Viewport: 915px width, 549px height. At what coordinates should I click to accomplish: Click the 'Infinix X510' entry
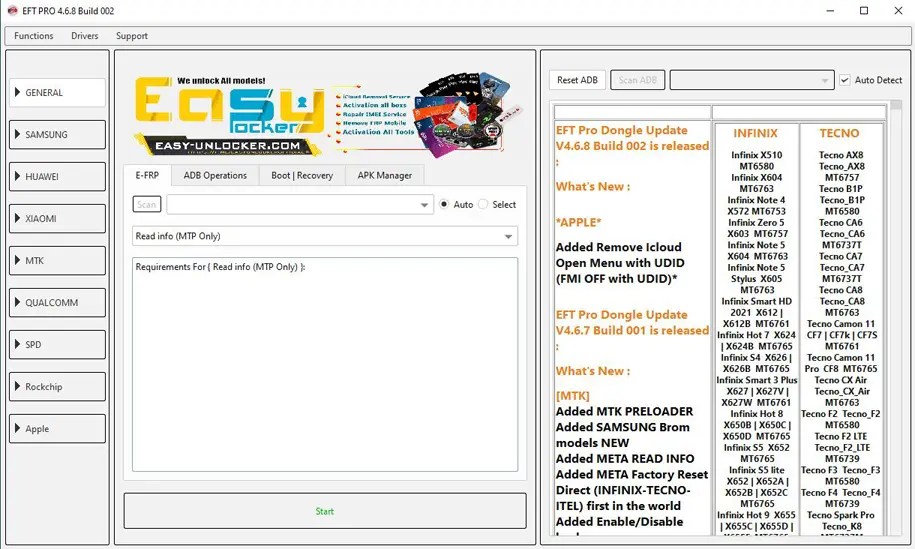756,155
